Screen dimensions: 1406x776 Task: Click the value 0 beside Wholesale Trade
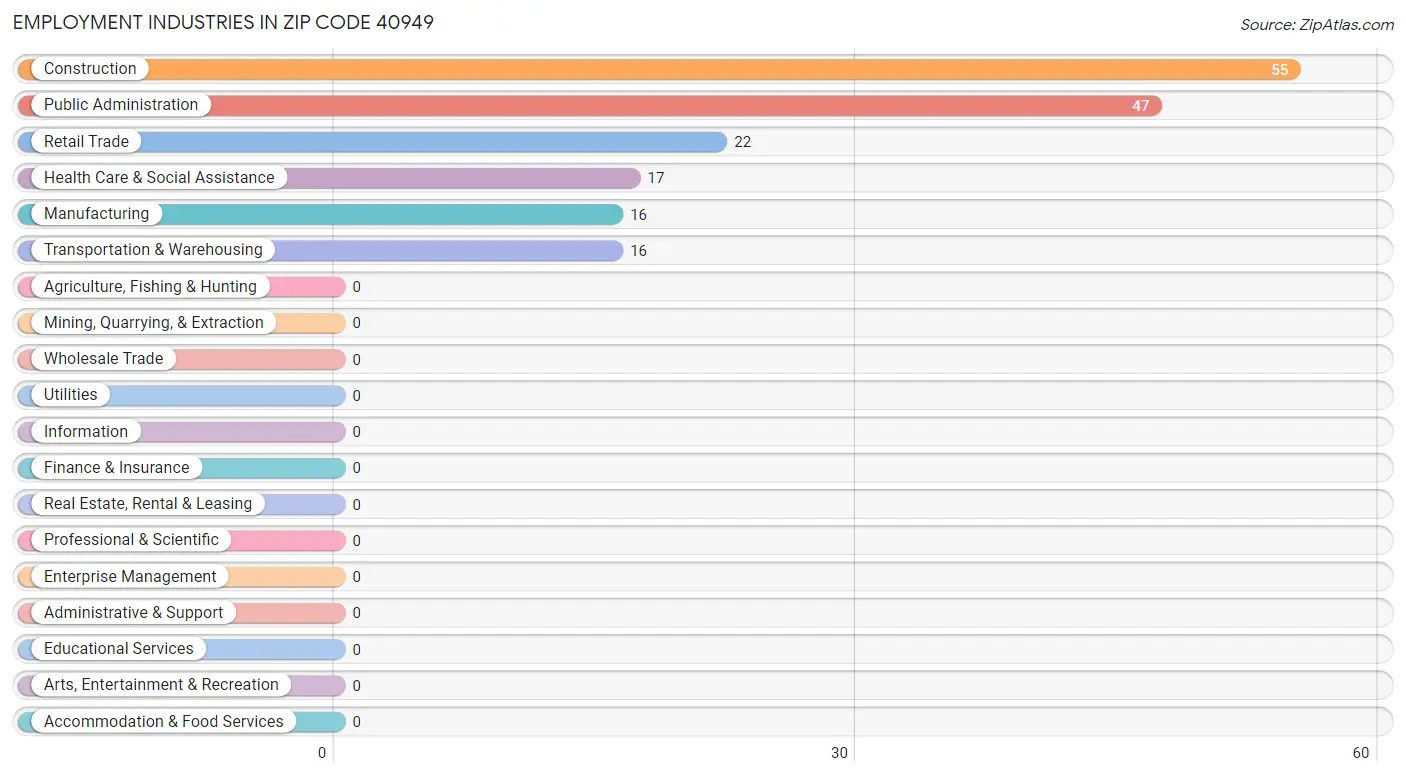pos(356,360)
